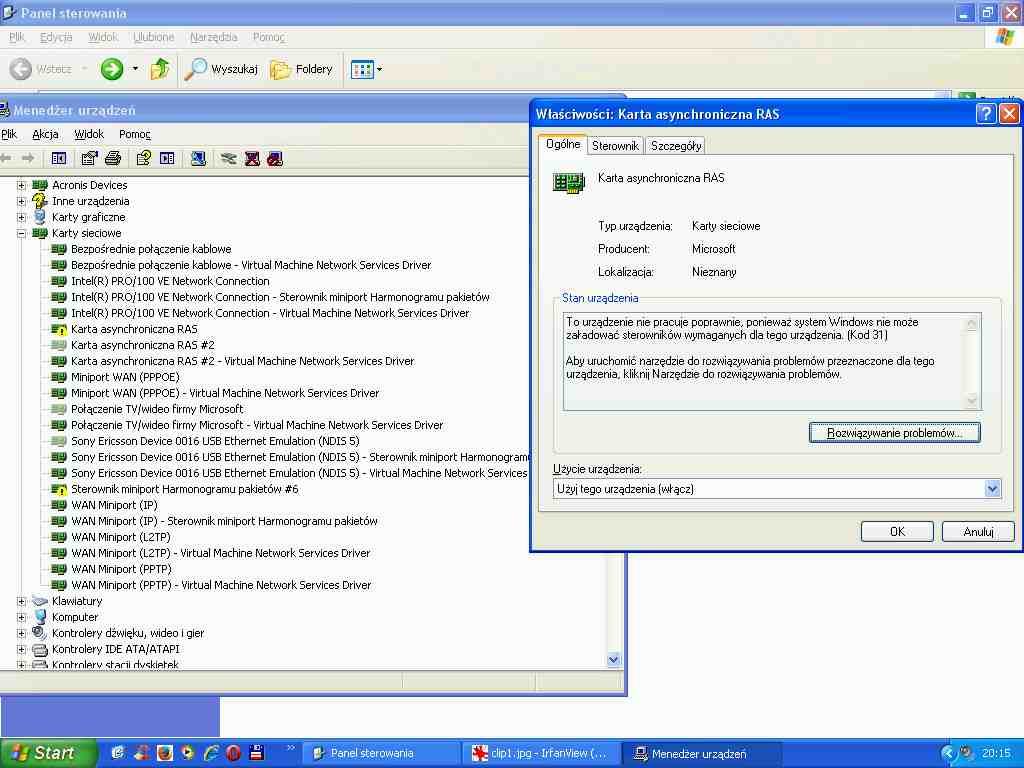The image size is (1024, 768).
Task: Open the Ulubione menu in Panel sterowania
Action: [x=153, y=37]
